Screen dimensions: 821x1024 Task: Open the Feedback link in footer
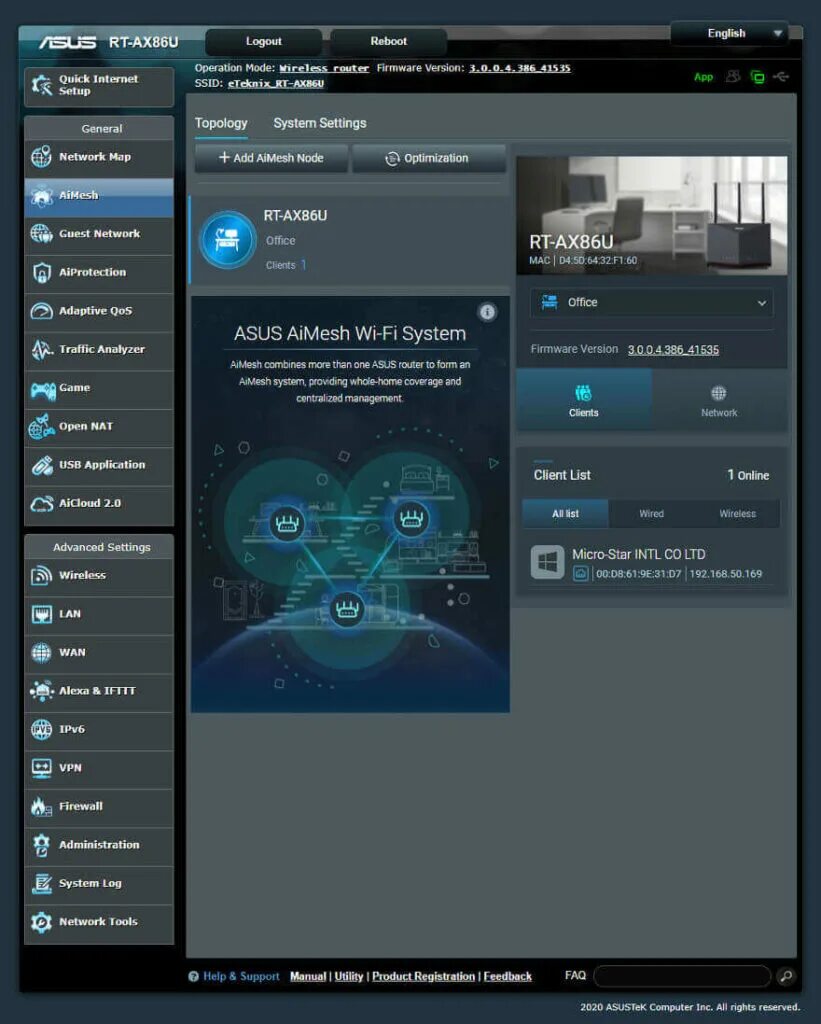point(507,976)
